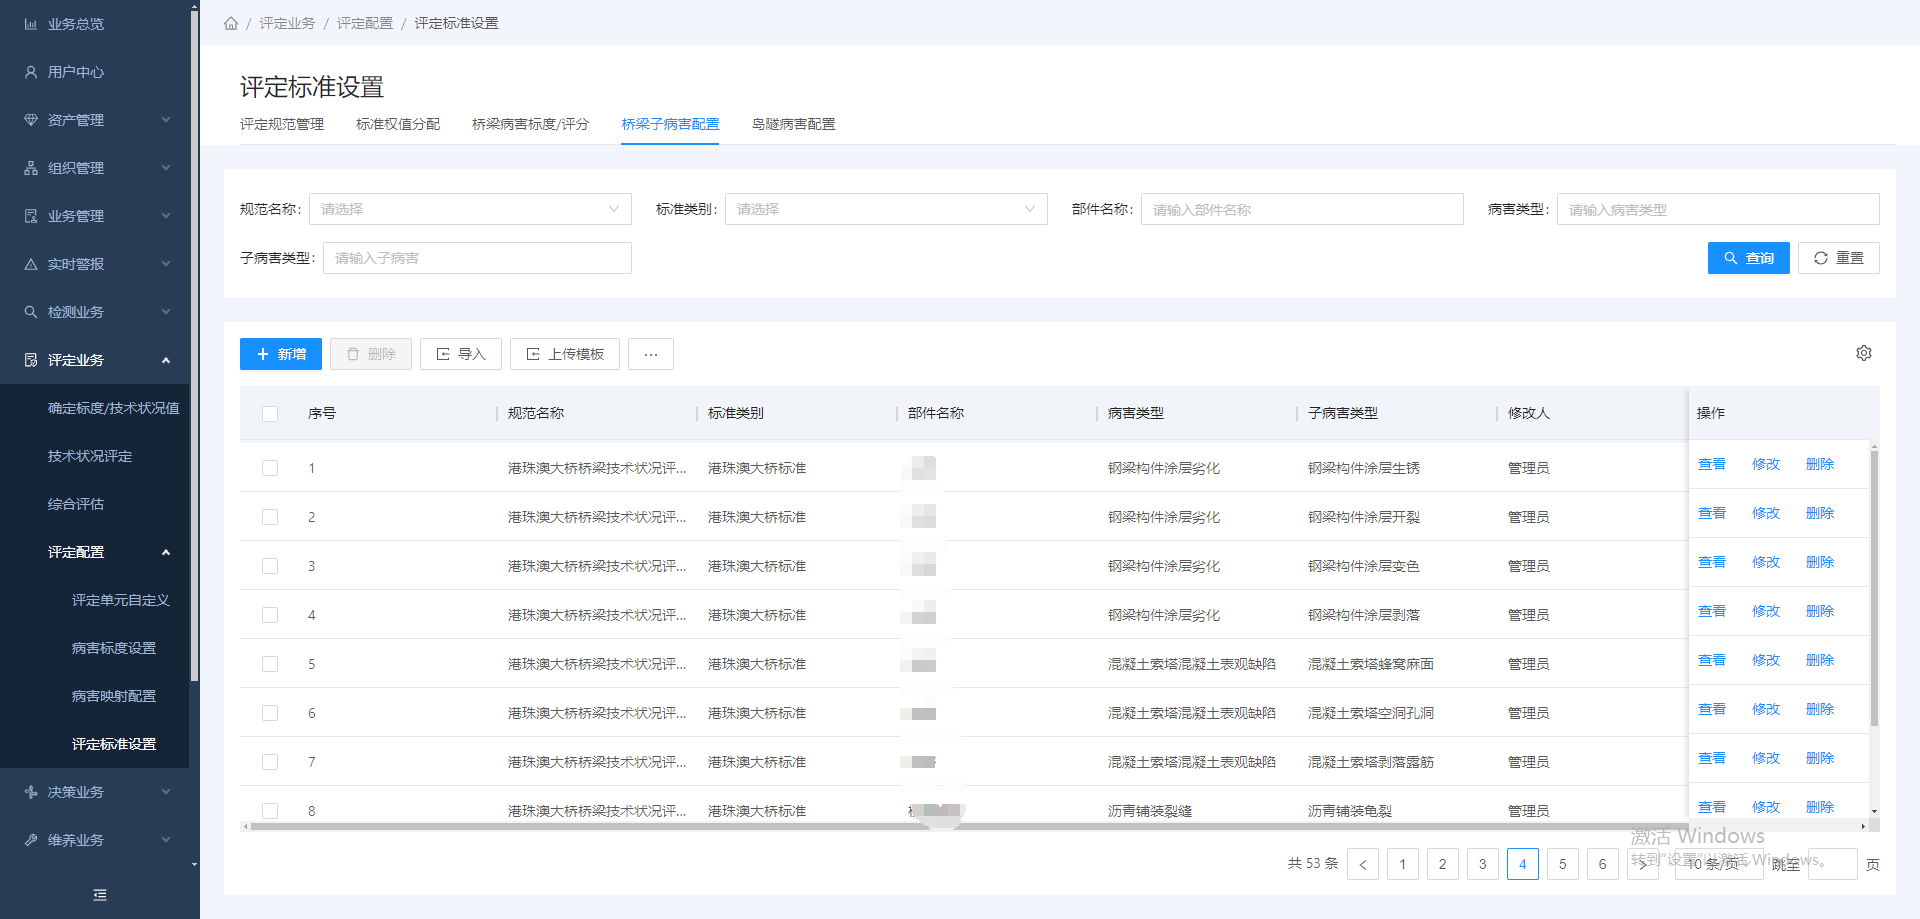
Task: Click the 子病害类型 column header
Action: pos(1343,413)
